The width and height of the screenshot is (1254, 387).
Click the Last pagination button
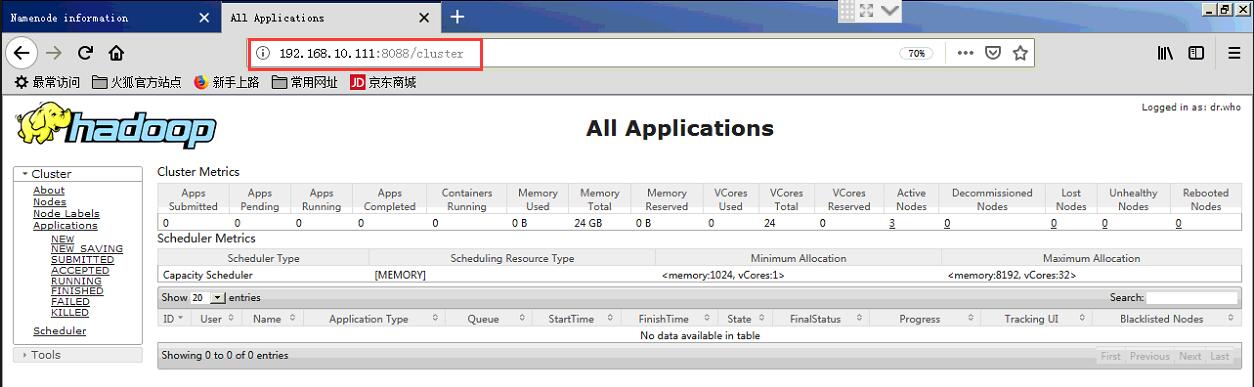pos(1220,356)
